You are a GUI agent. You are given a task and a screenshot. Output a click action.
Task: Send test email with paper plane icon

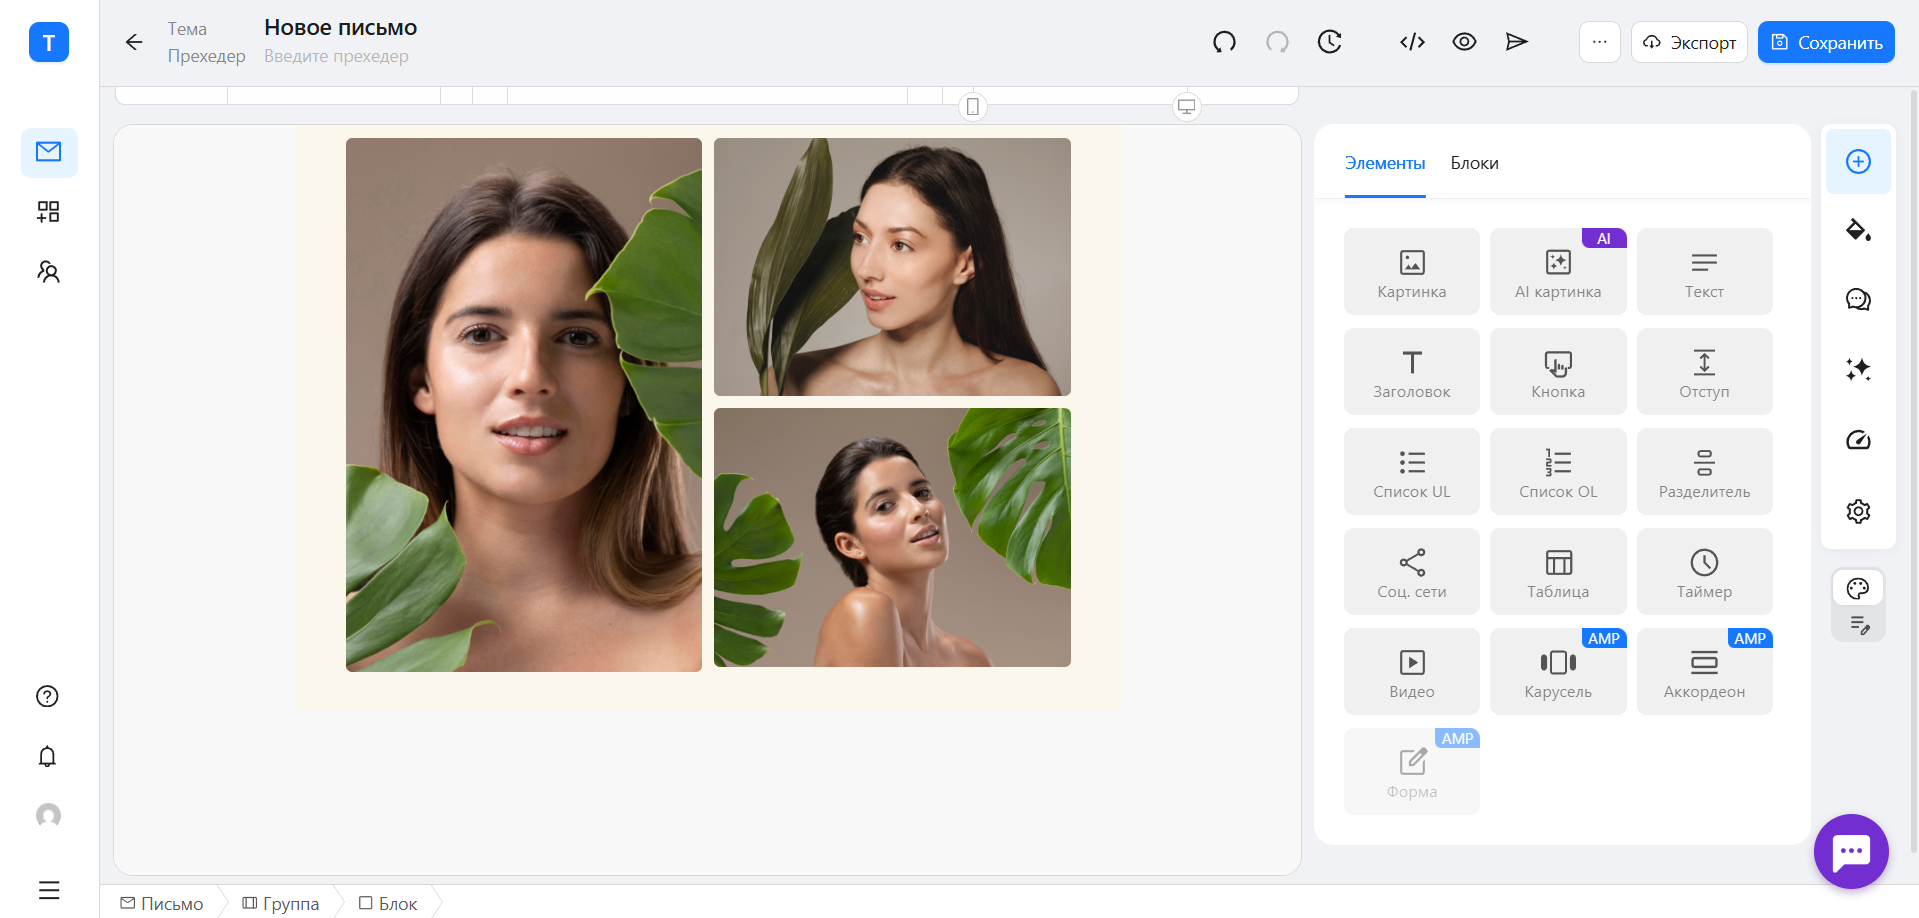[x=1517, y=42]
